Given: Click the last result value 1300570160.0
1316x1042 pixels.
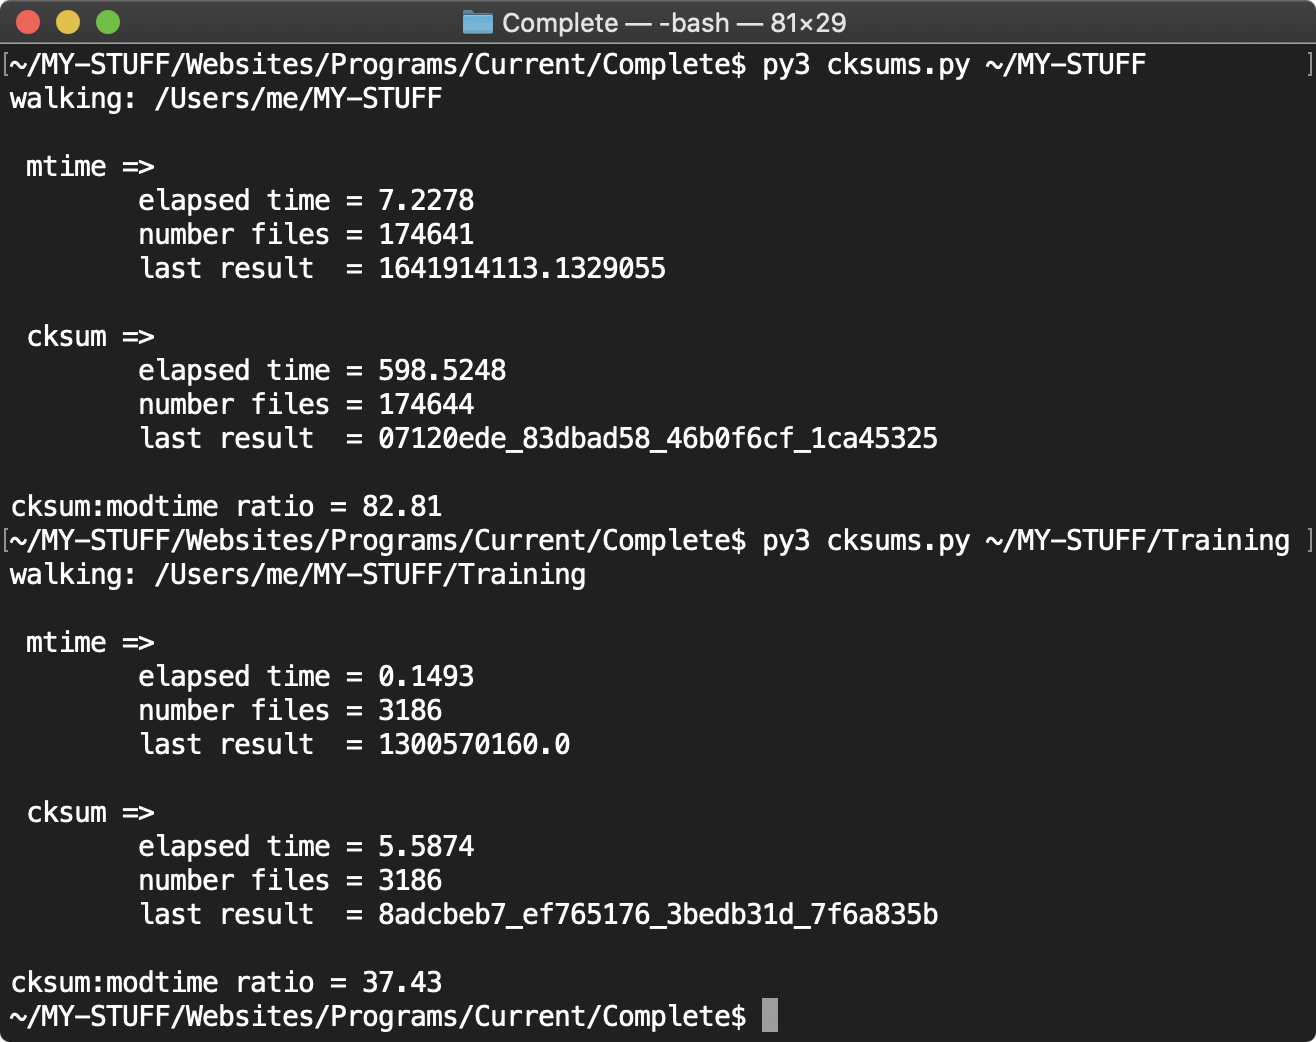Looking at the screenshot, I should [x=473, y=744].
